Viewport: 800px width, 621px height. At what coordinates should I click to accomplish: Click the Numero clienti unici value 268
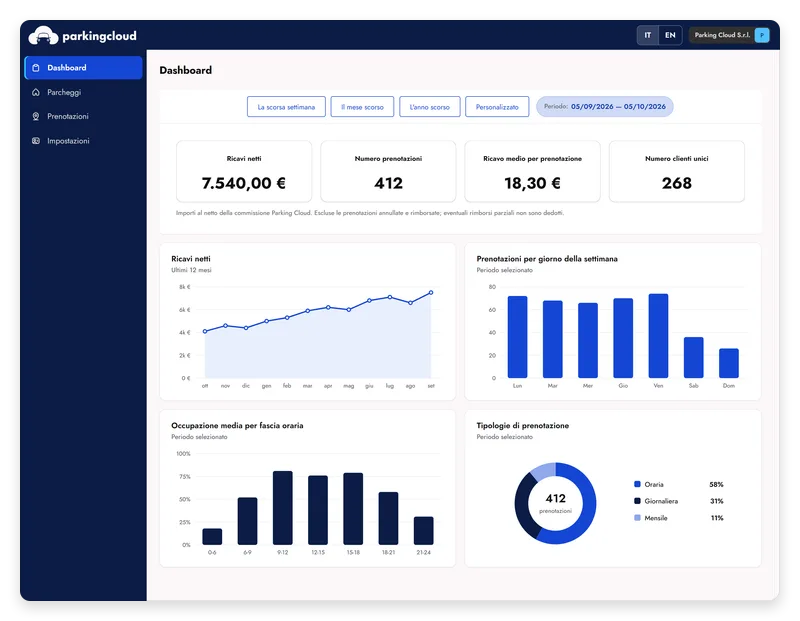pyautogui.click(x=677, y=183)
